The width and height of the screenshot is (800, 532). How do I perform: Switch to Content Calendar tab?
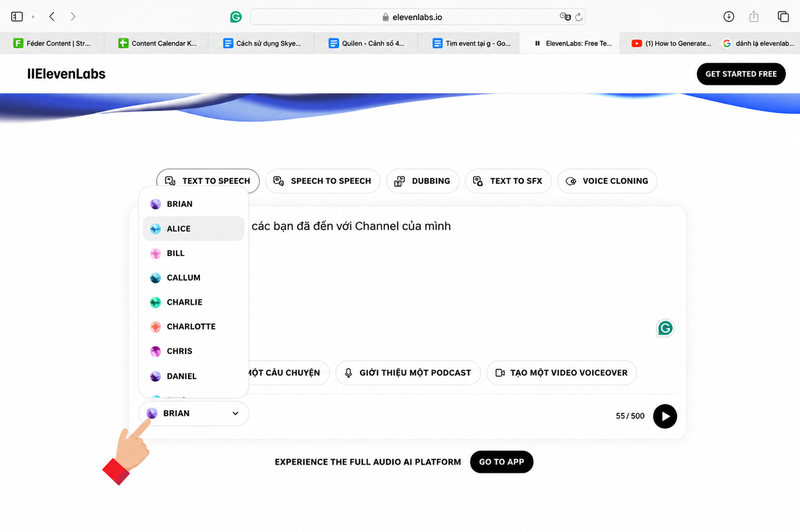click(157, 43)
